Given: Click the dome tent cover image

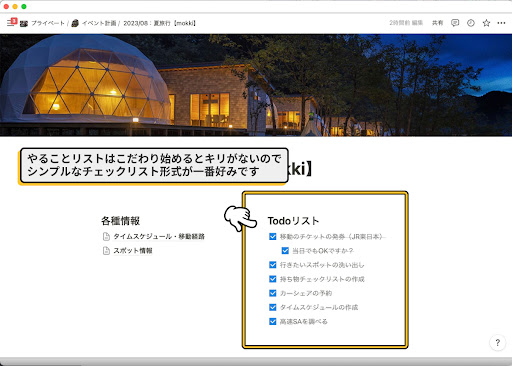Looking at the screenshot, I should click(x=256, y=85).
